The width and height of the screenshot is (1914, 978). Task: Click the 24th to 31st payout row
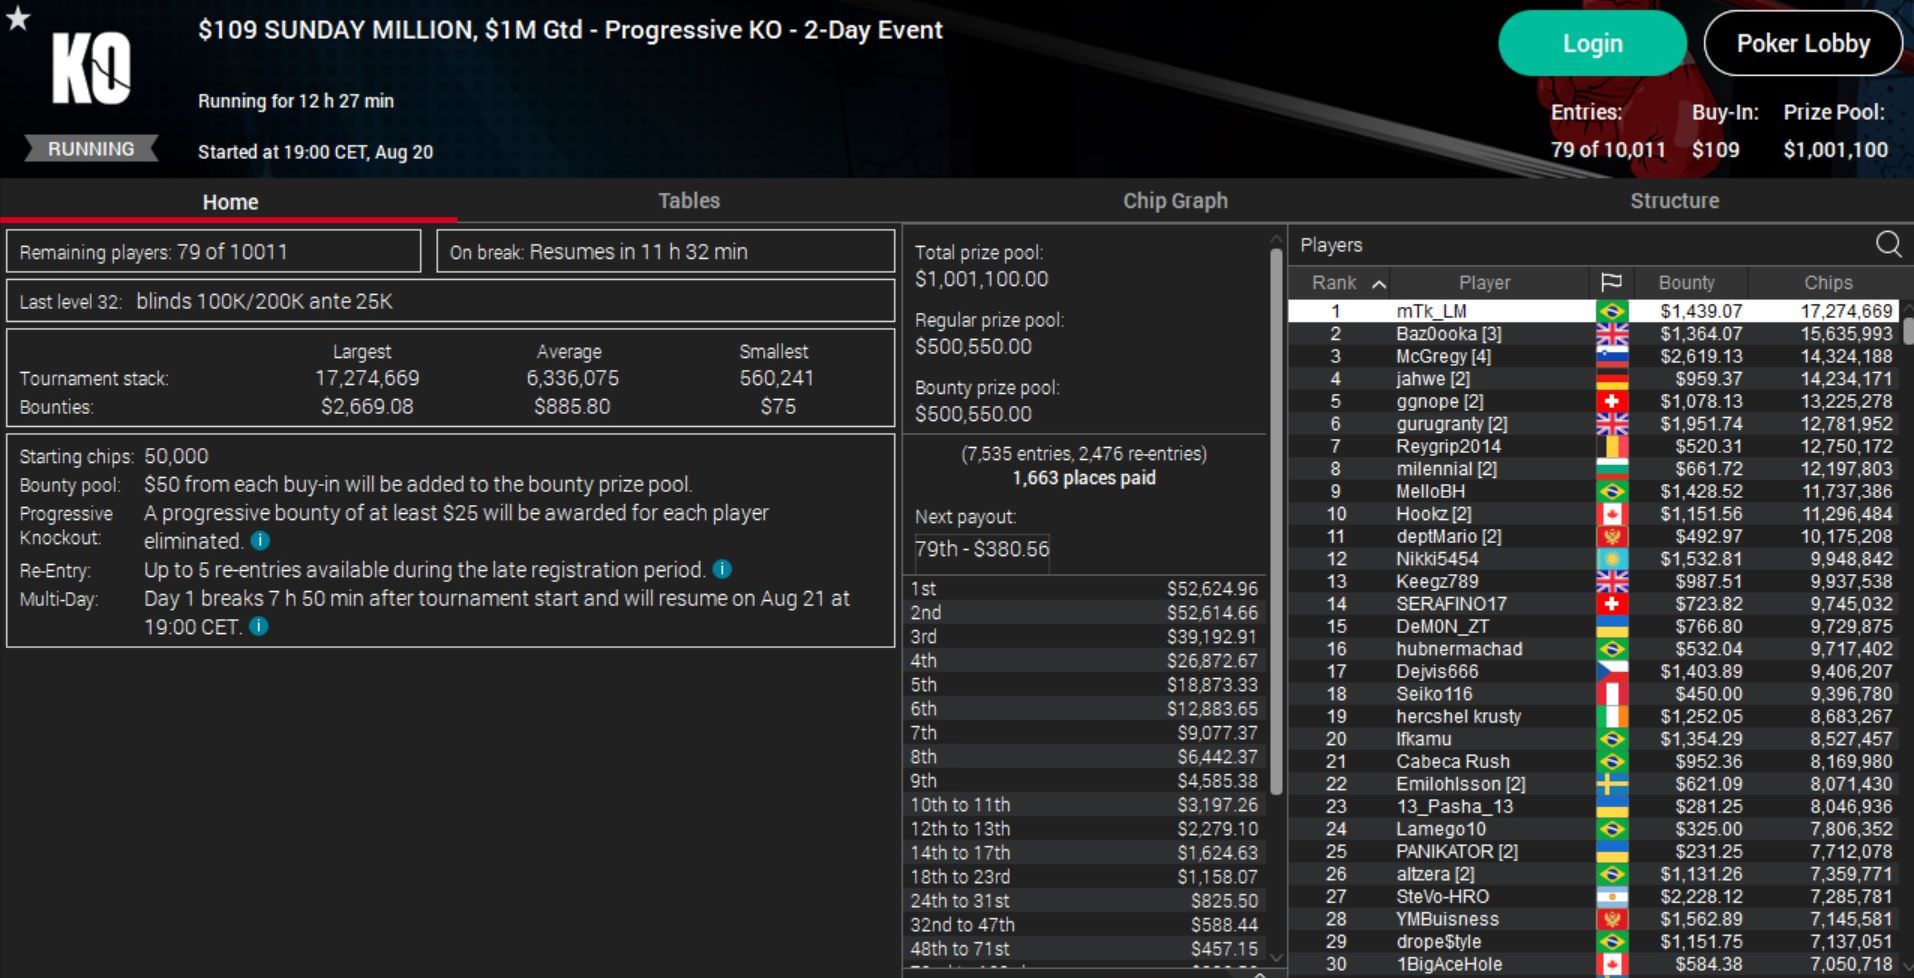pos(1085,901)
